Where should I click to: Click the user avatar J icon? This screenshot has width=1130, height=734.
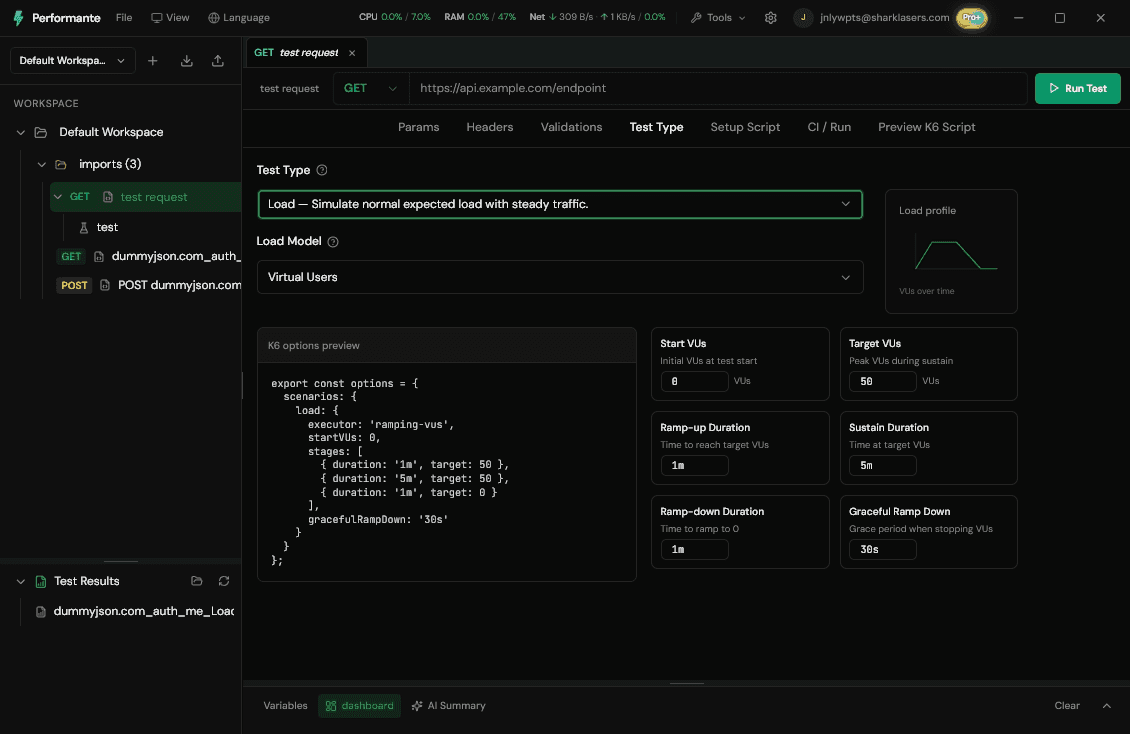coord(803,17)
